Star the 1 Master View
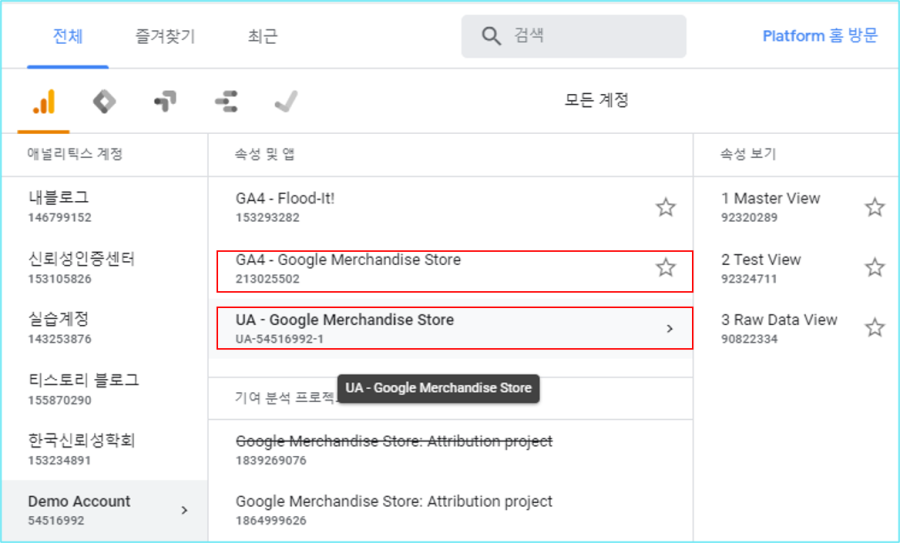900x543 pixels. (875, 207)
